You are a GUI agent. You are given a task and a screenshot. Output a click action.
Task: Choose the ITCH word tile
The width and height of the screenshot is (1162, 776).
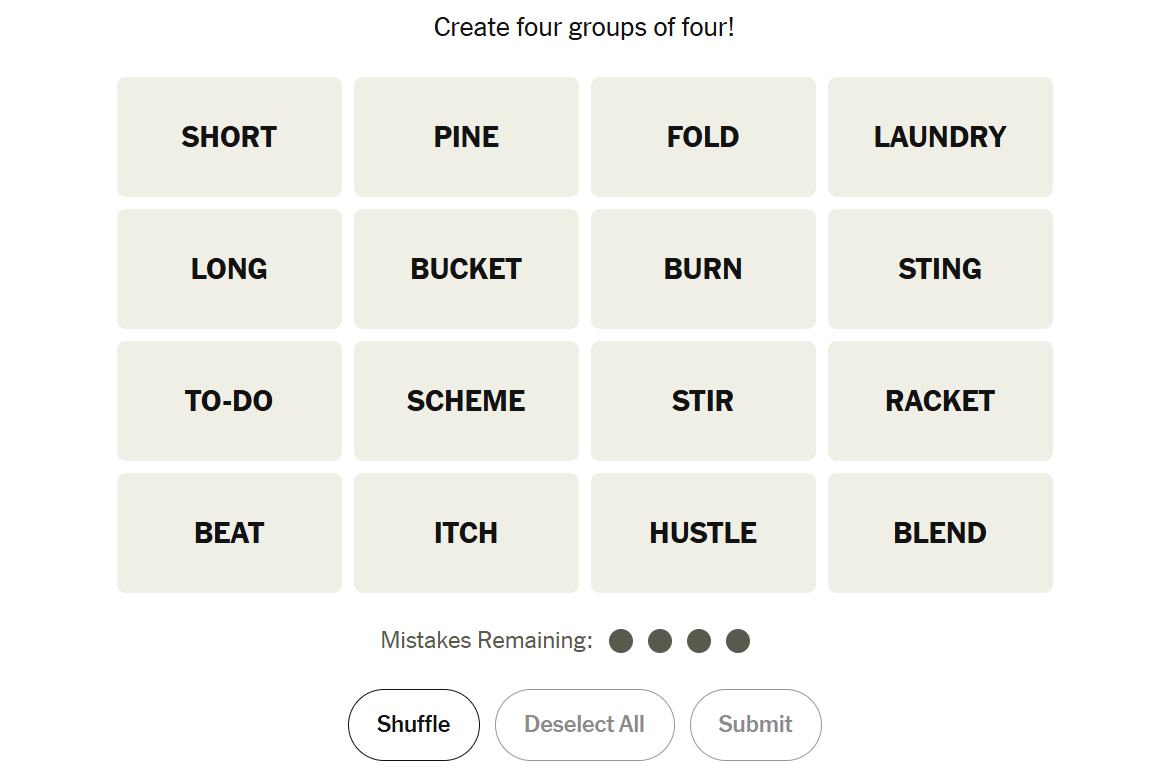tap(466, 533)
